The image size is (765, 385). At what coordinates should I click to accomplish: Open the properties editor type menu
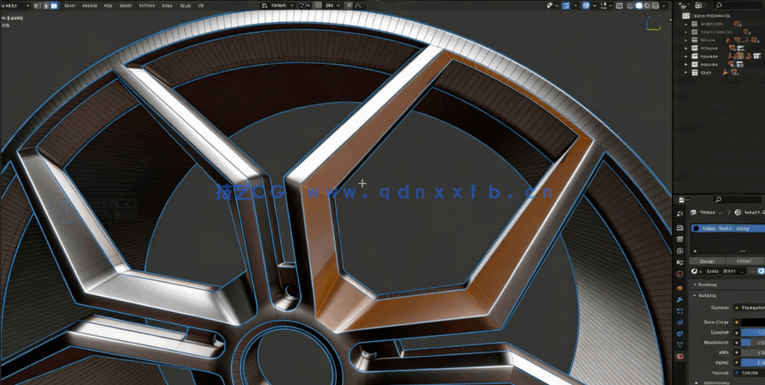683,200
